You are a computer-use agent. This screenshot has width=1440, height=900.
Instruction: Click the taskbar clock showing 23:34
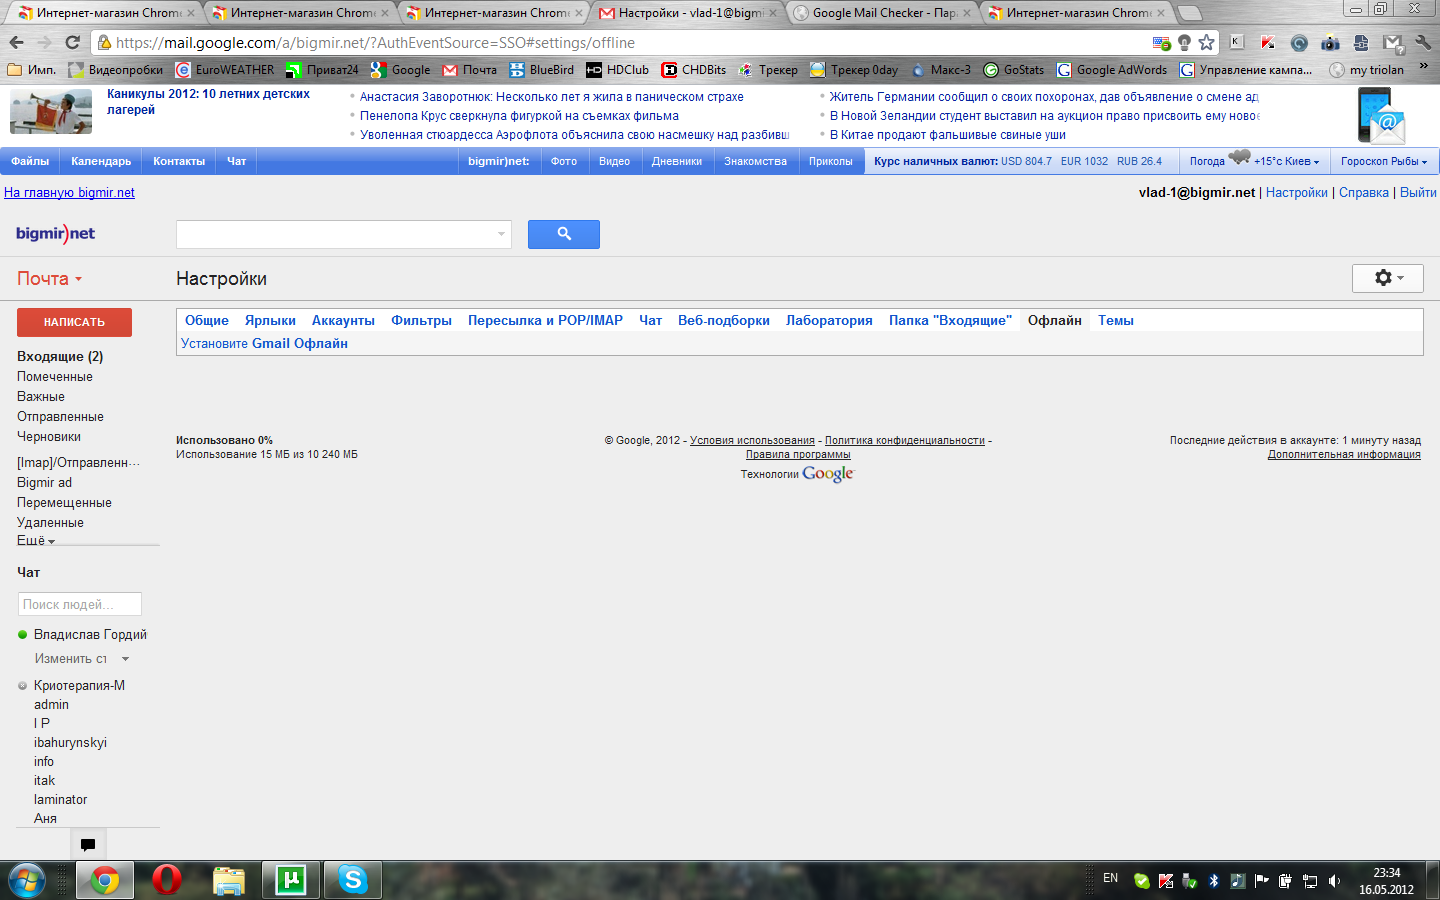(1386, 881)
